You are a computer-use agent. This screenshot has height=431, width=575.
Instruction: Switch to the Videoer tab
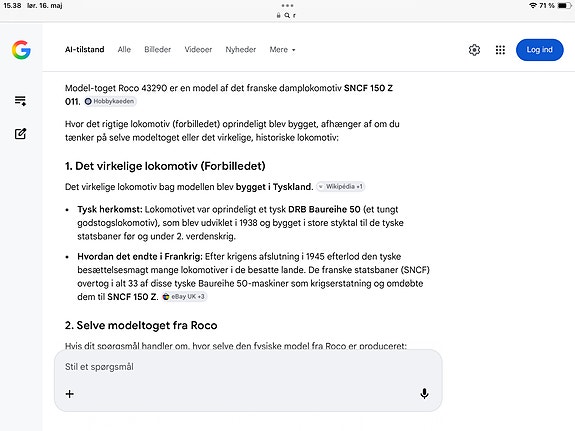198,50
